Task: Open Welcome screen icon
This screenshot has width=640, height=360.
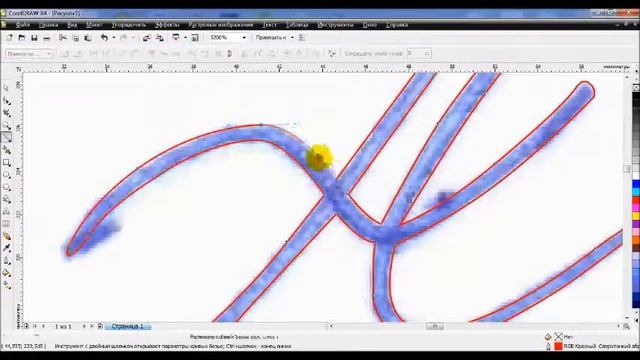Action: tap(195, 38)
